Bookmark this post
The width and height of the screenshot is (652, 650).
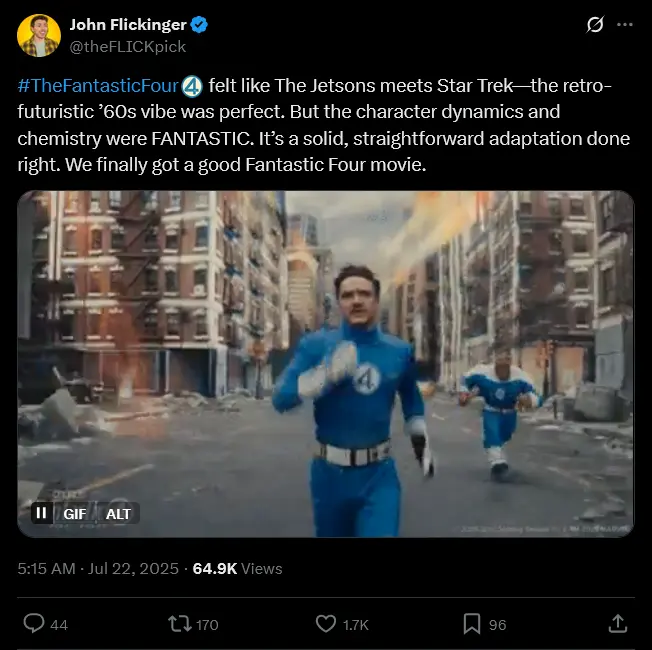472,624
